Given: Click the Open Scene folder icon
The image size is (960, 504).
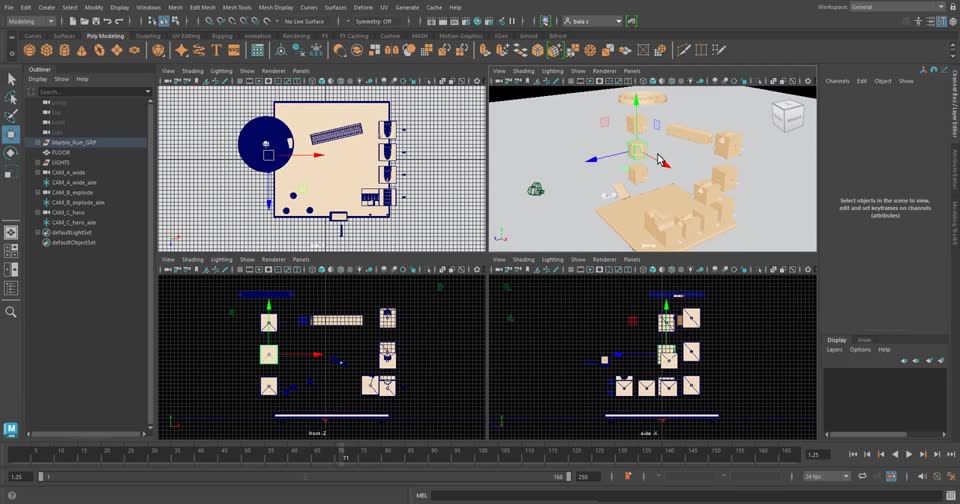Looking at the screenshot, I should pos(84,21).
